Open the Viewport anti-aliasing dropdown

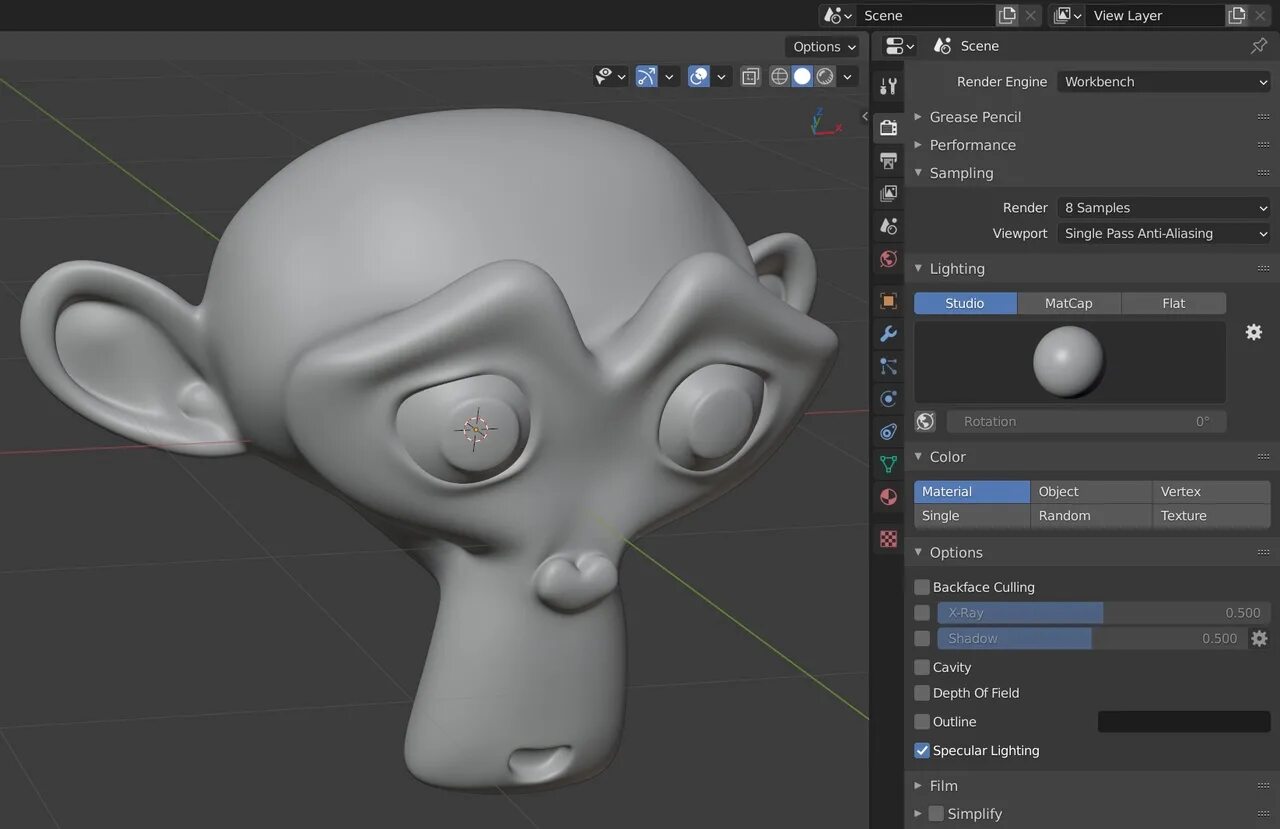(x=1164, y=233)
